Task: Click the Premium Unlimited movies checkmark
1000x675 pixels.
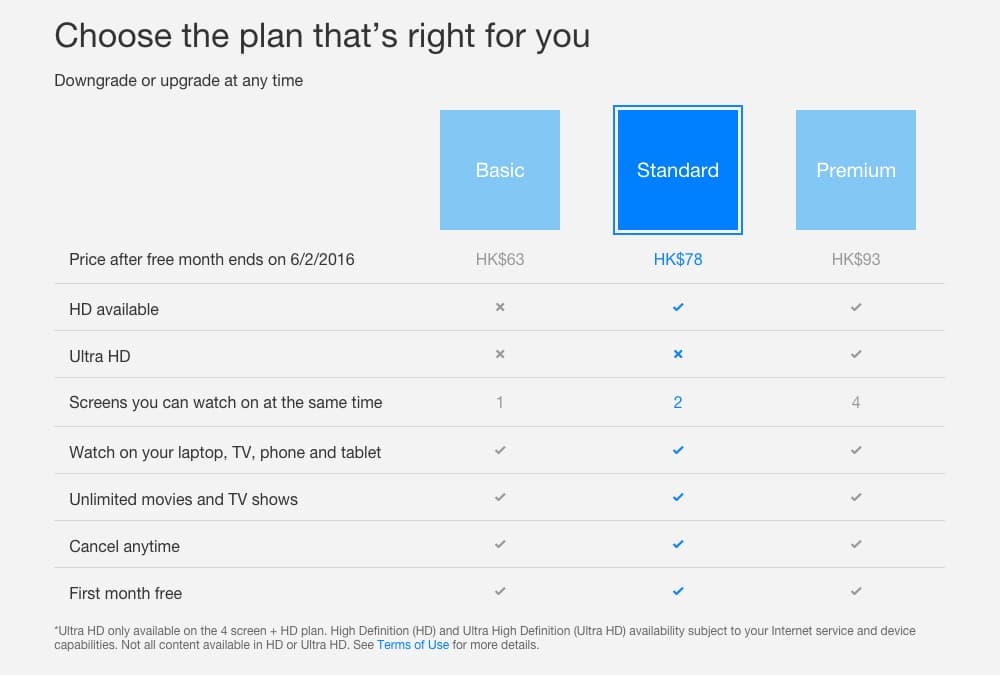Action: coord(856,498)
